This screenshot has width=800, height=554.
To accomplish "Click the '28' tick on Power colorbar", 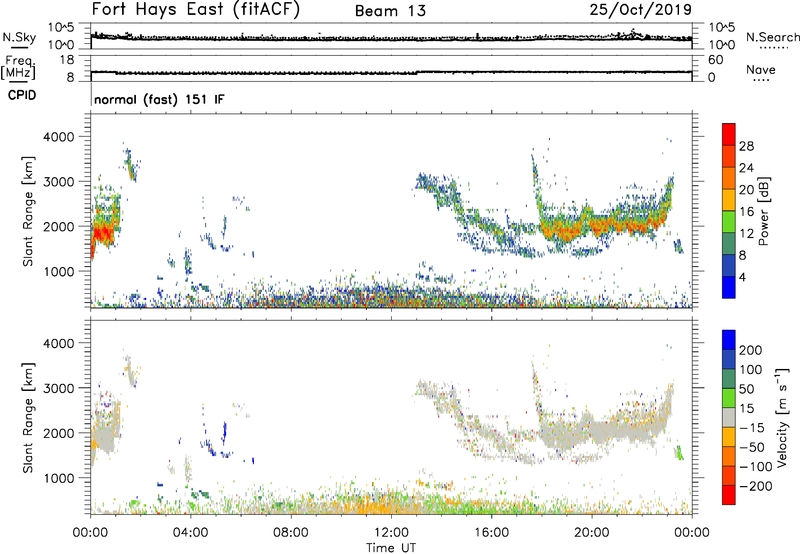I will click(x=746, y=146).
